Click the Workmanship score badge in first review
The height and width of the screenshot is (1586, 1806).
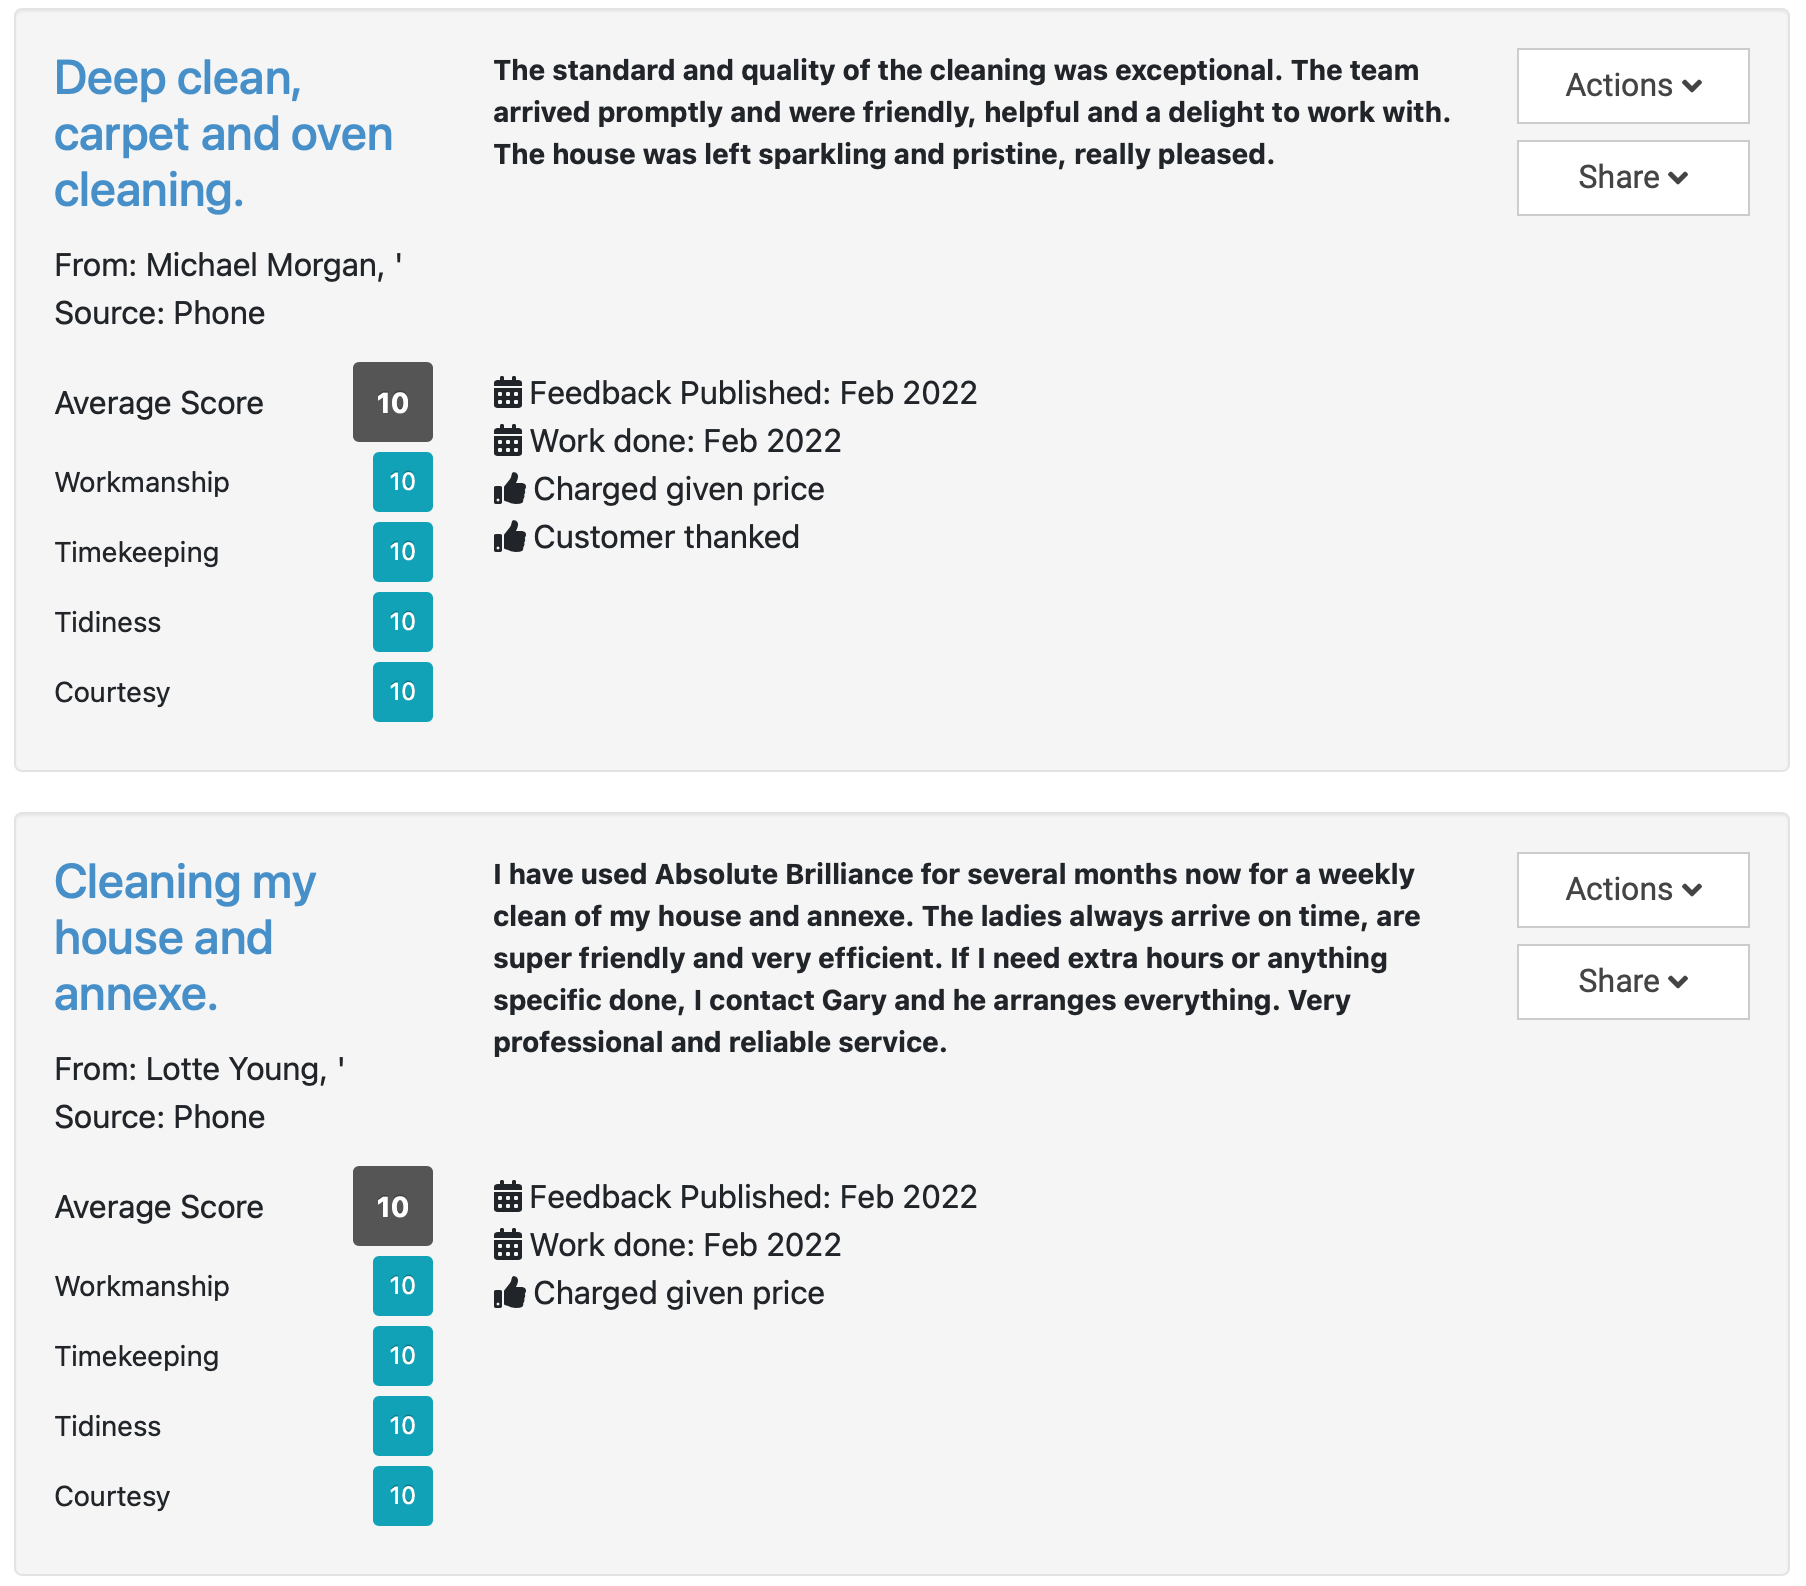[x=403, y=482]
